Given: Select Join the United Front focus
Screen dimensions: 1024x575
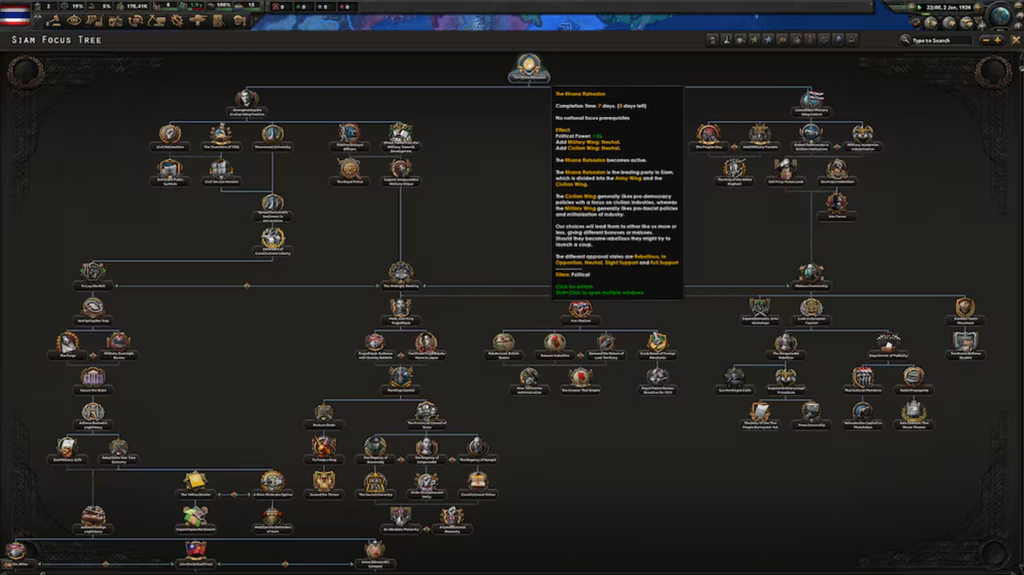Looking at the screenshot, I should point(195,553).
